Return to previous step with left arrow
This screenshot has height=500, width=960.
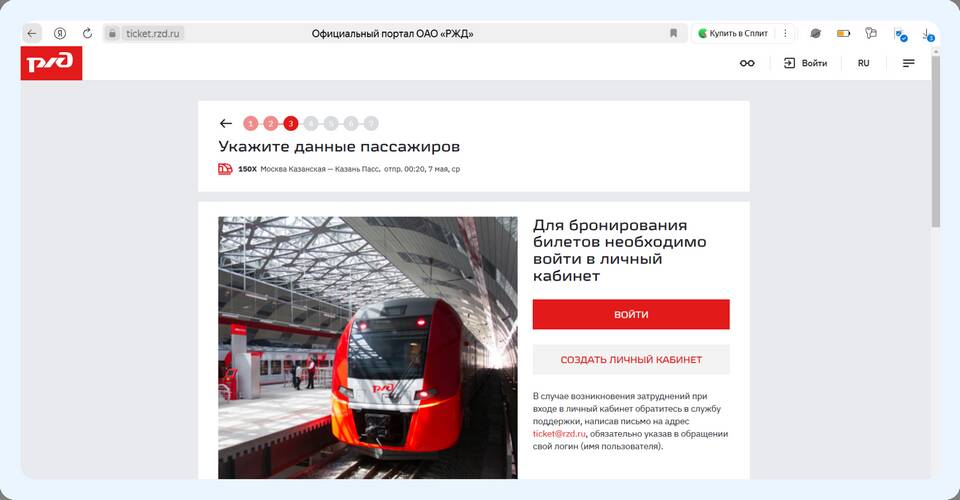(226, 124)
